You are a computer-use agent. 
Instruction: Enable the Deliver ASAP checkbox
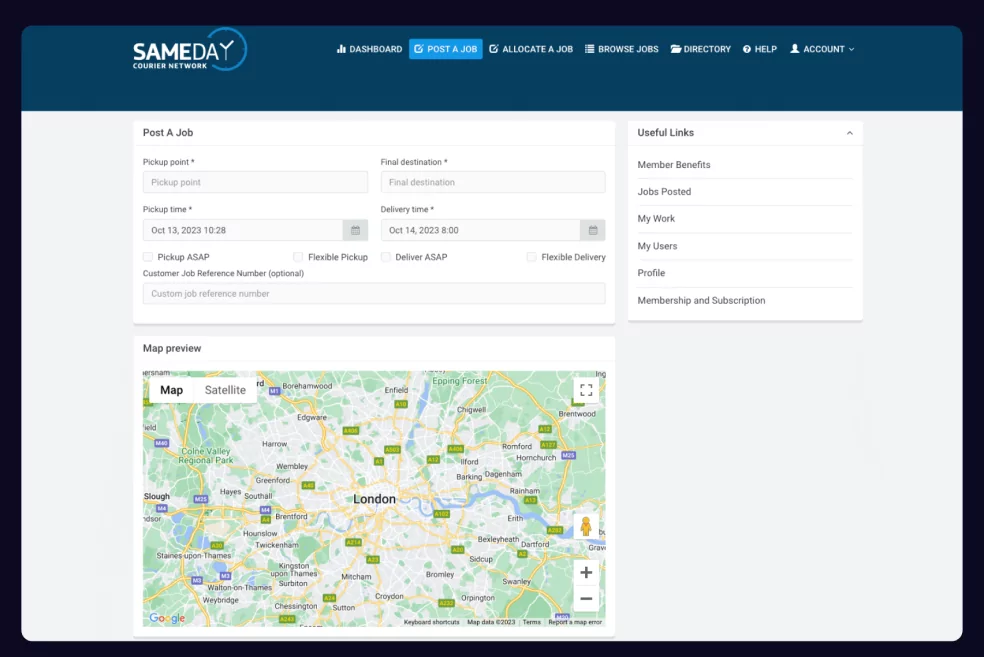tap(386, 257)
